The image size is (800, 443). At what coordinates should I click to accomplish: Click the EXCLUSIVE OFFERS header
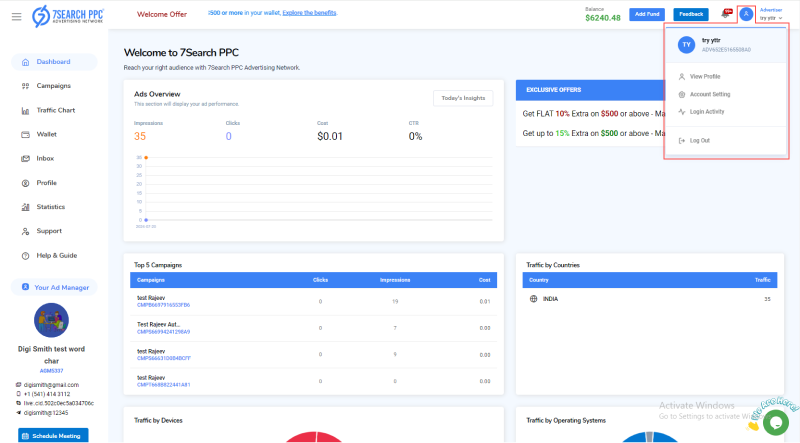coord(554,90)
